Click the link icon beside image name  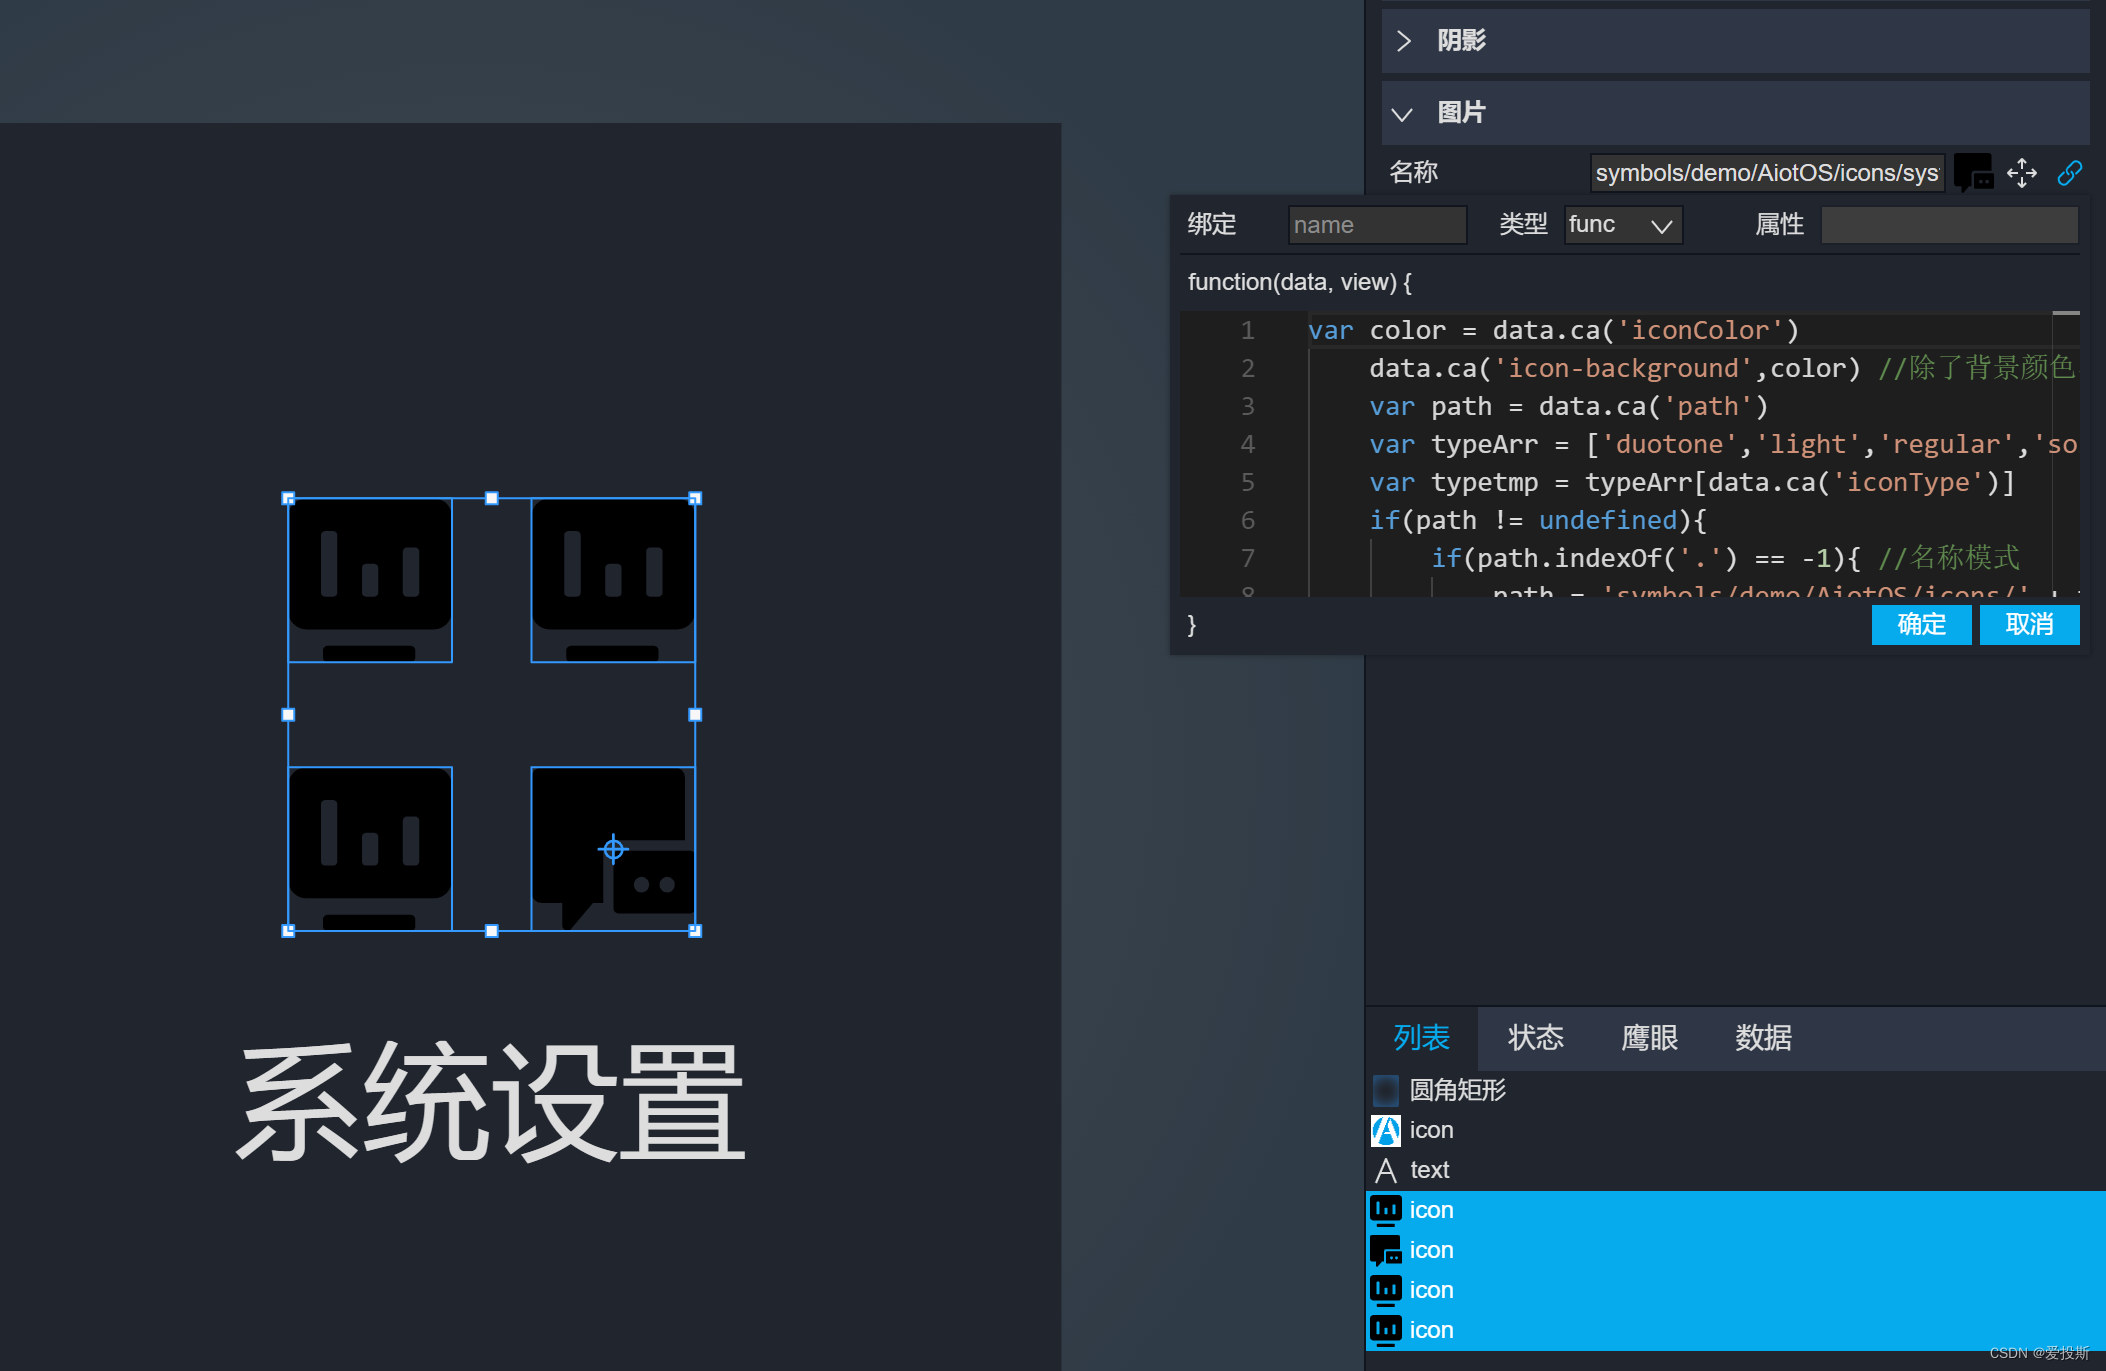click(x=2069, y=173)
